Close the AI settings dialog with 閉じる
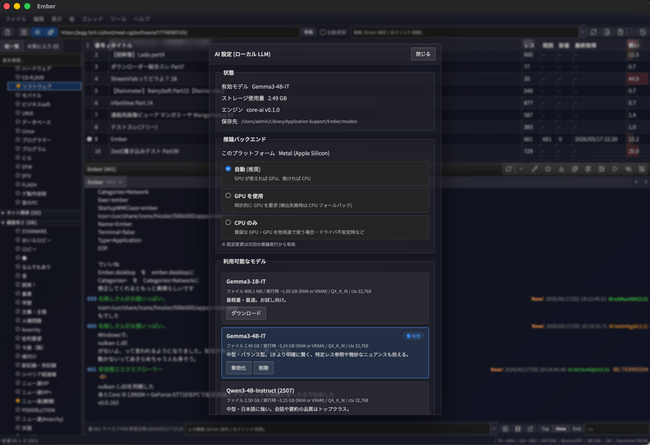 point(423,54)
